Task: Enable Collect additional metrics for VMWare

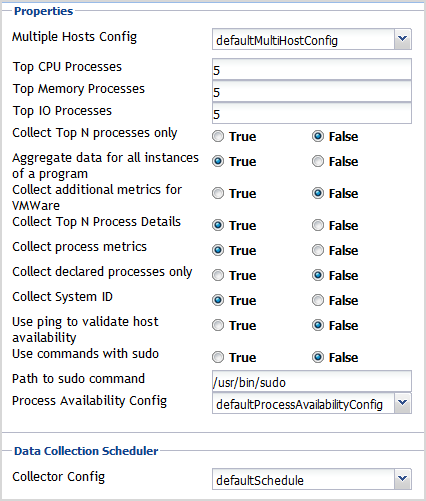Action: (x=218, y=193)
